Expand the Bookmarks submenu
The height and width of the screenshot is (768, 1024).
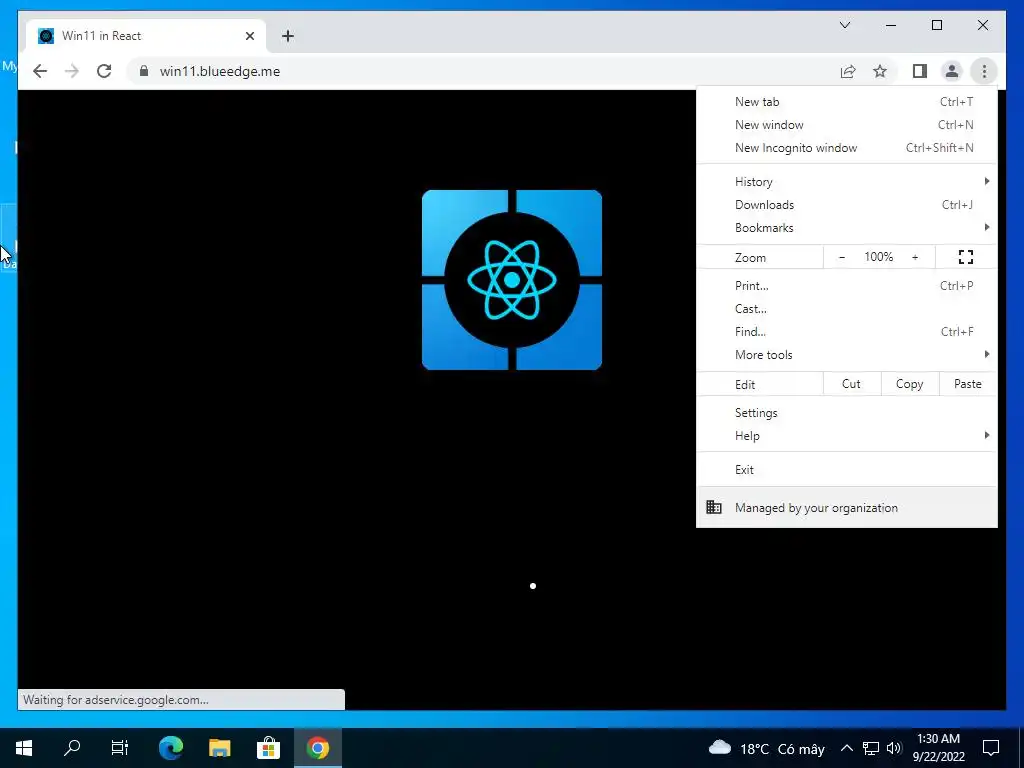846,227
